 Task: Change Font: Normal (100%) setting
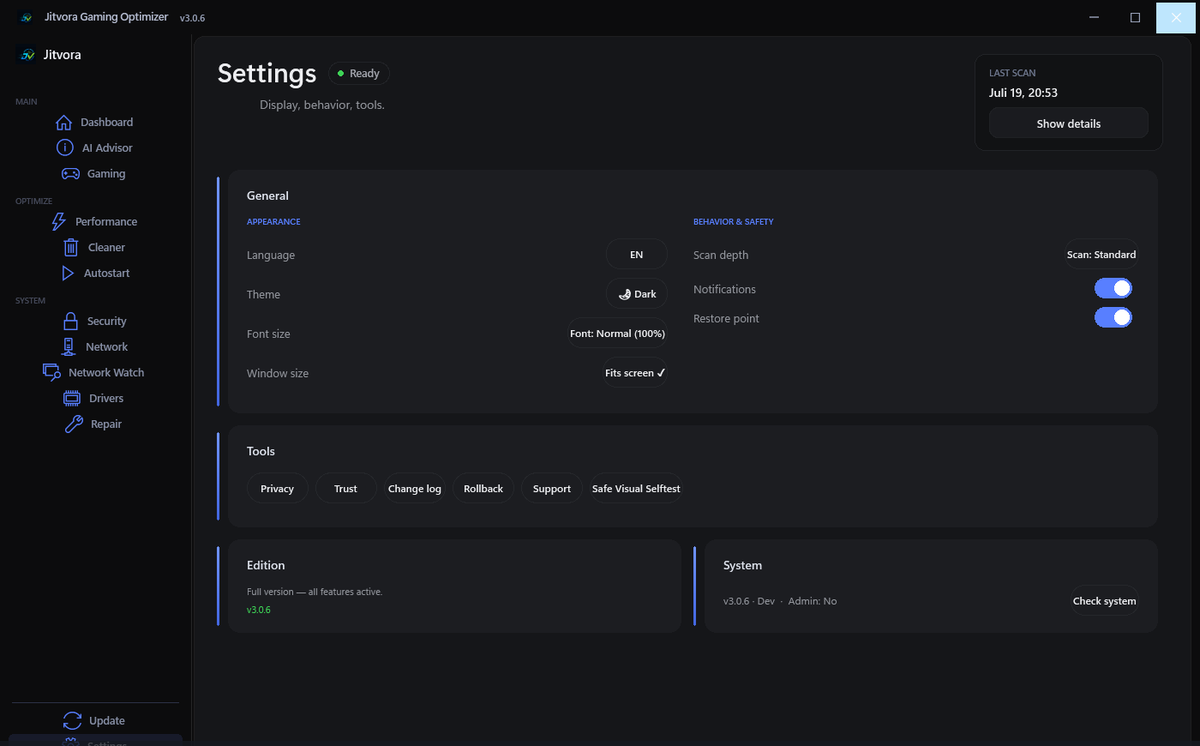617,334
